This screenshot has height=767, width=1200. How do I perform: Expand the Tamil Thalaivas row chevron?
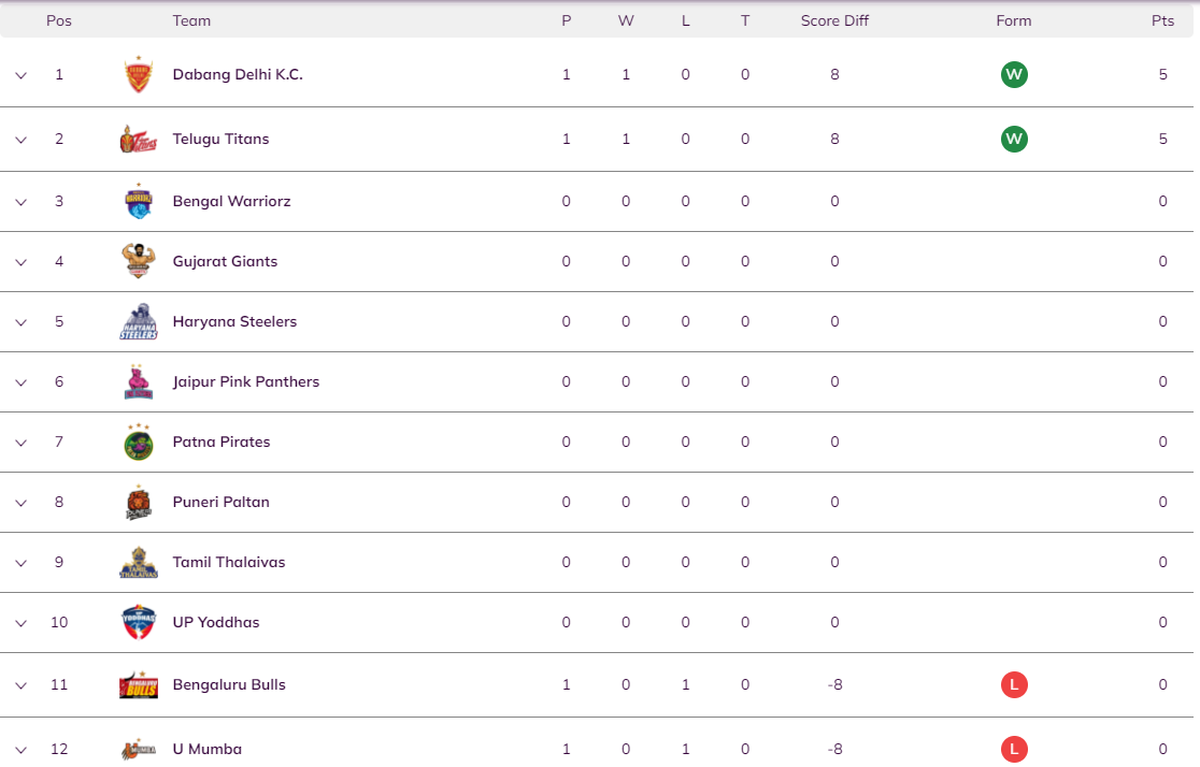tap(21, 562)
